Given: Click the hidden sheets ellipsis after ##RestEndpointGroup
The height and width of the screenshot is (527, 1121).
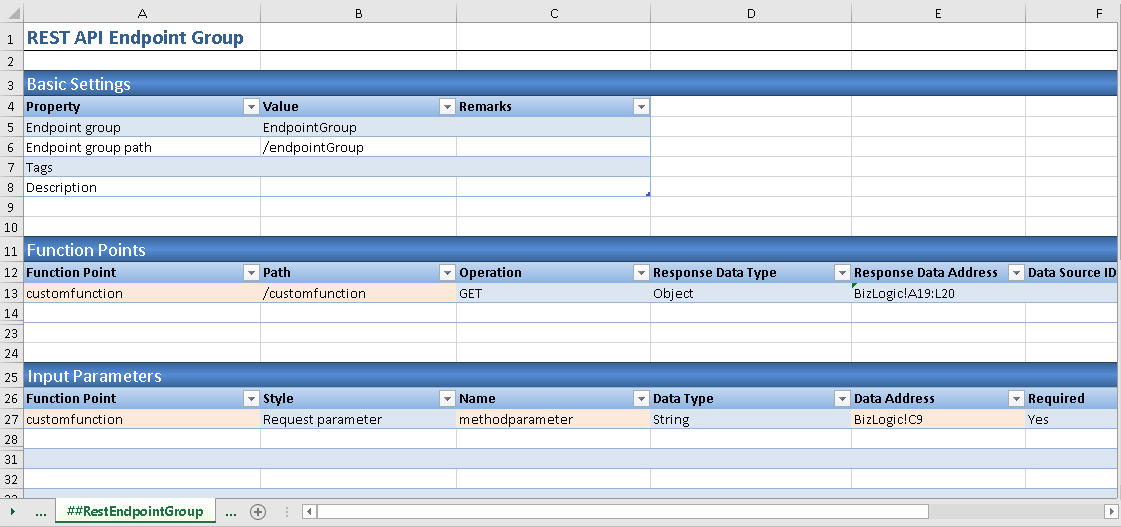Looking at the screenshot, I should (231, 512).
